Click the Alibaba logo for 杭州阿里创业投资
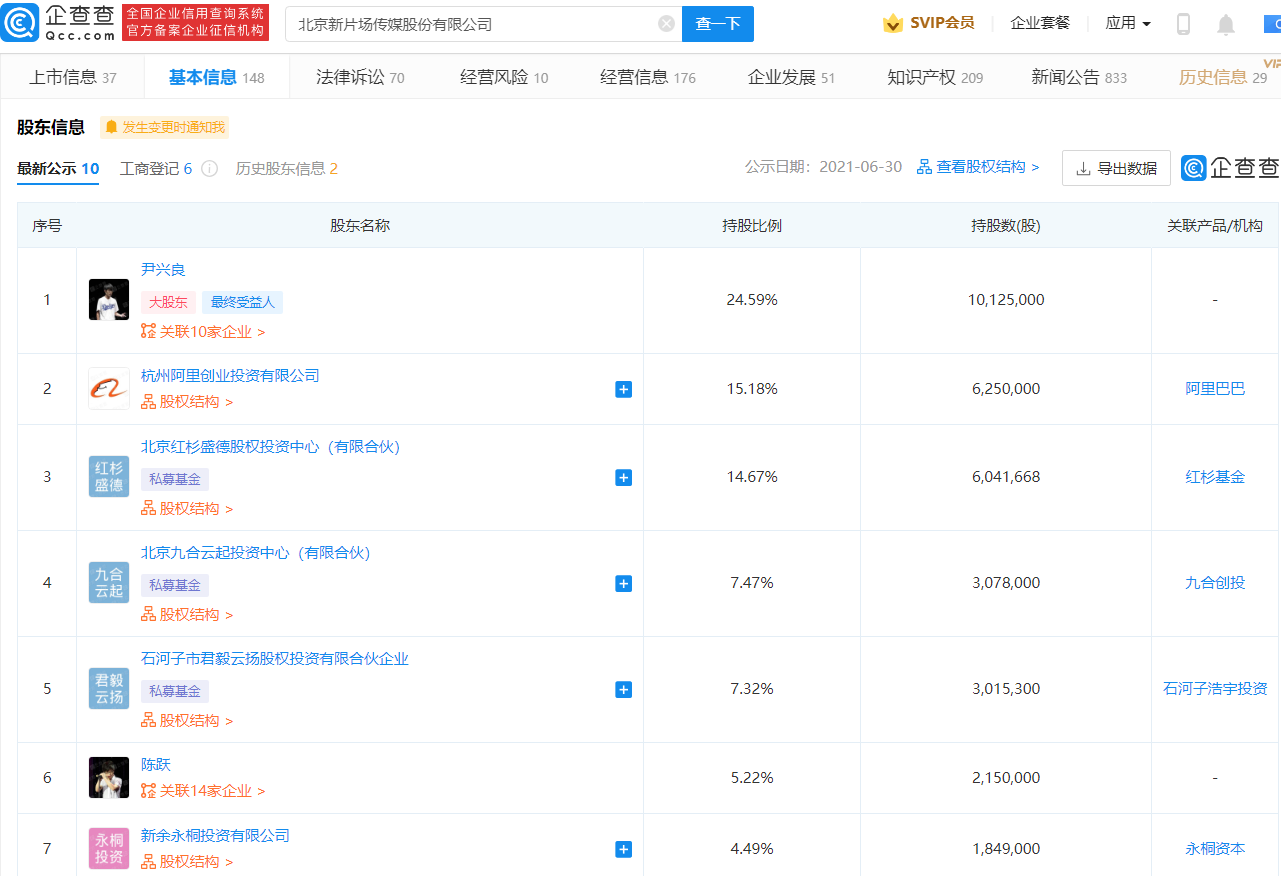1281x876 pixels. pos(109,389)
